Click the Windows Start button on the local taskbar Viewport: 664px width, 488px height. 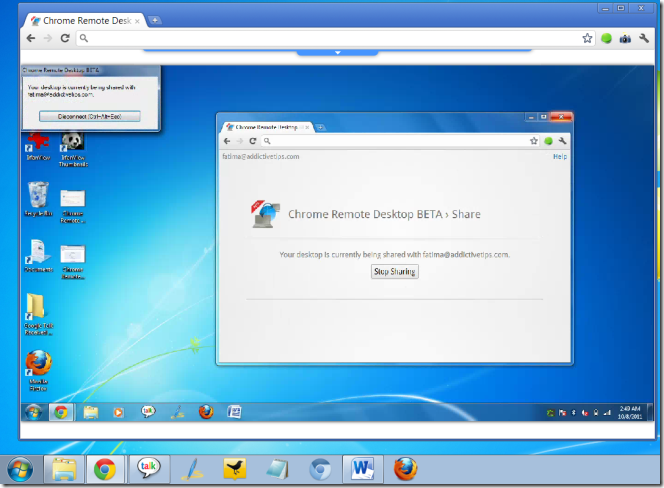click(x=20, y=469)
